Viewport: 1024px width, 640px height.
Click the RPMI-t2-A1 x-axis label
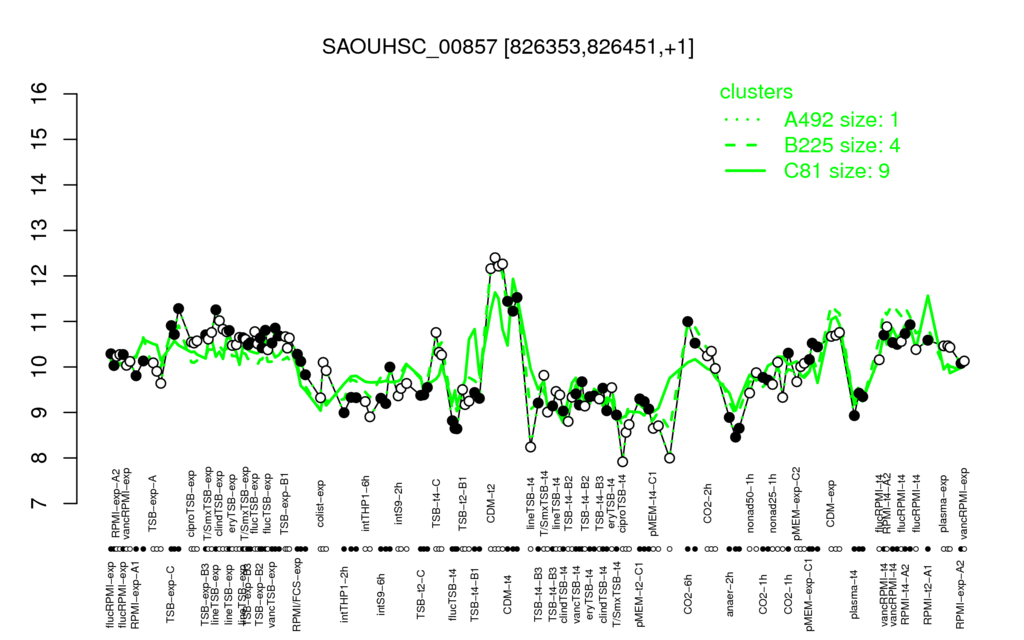(x=927, y=594)
